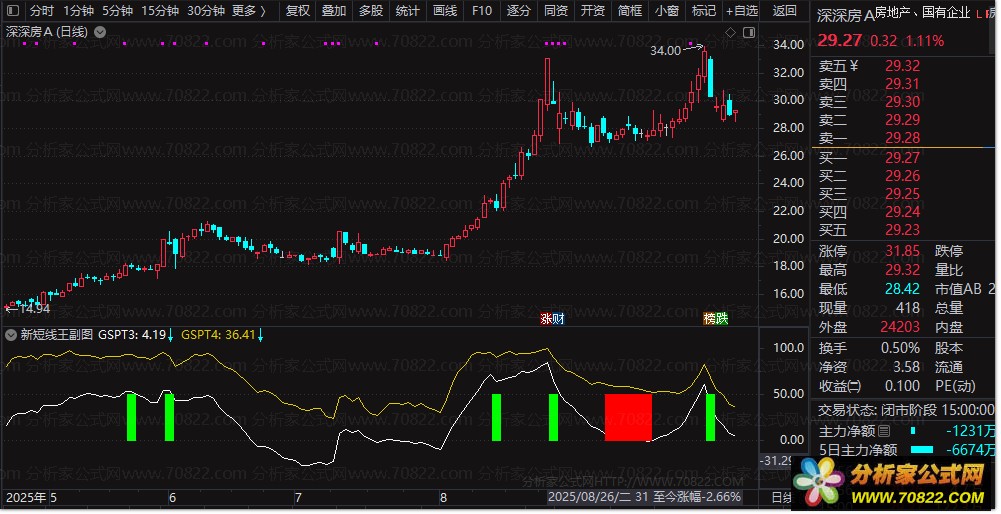This screenshot has height=514, width=1001.
Task: Switch to 15分钟 chart period
Action: pos(160,10)
